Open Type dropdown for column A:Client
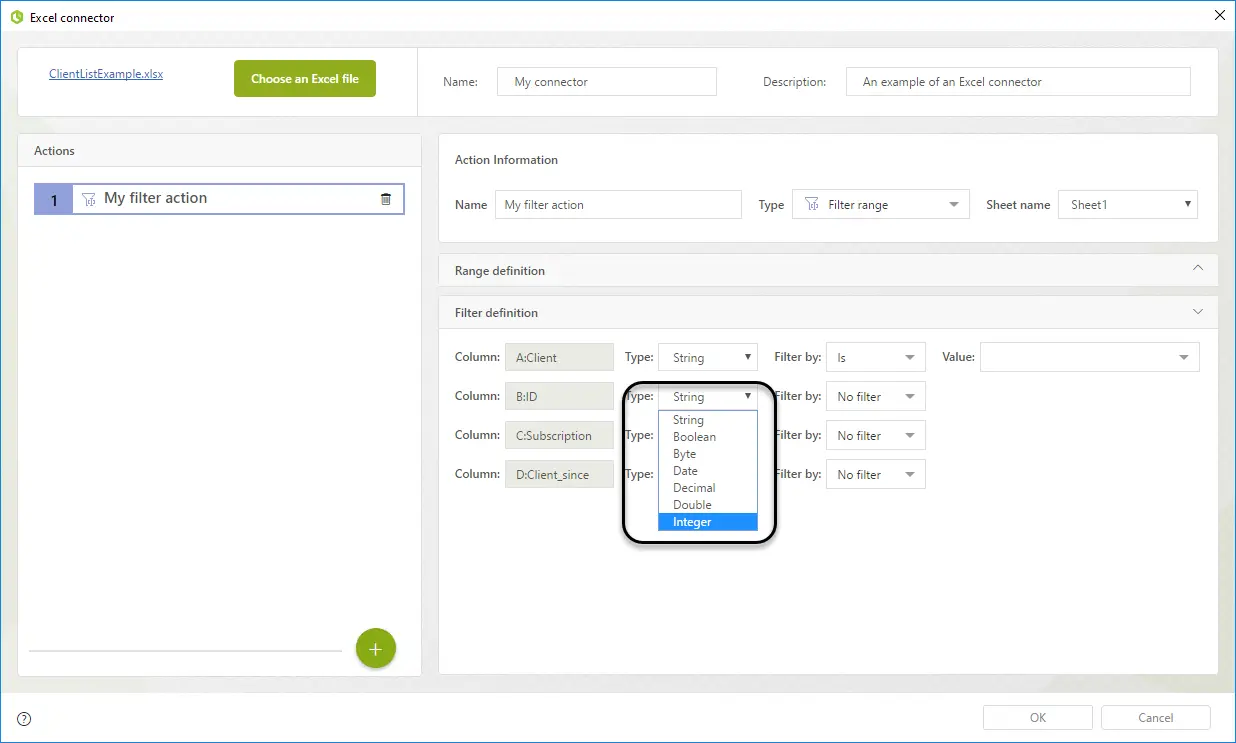The image size is (1236, 743). click(x=708, y=357)
